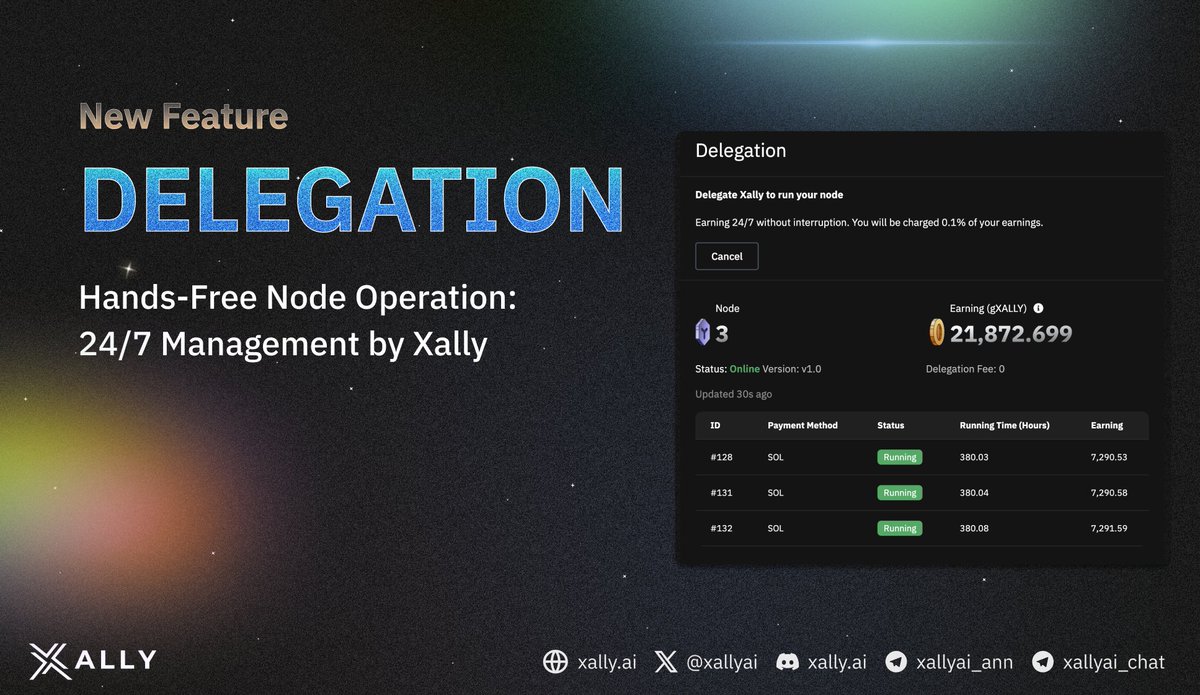Toggle the Running badge for node #131
This screenshot has height=695, width=1200.
click(899, 492)
